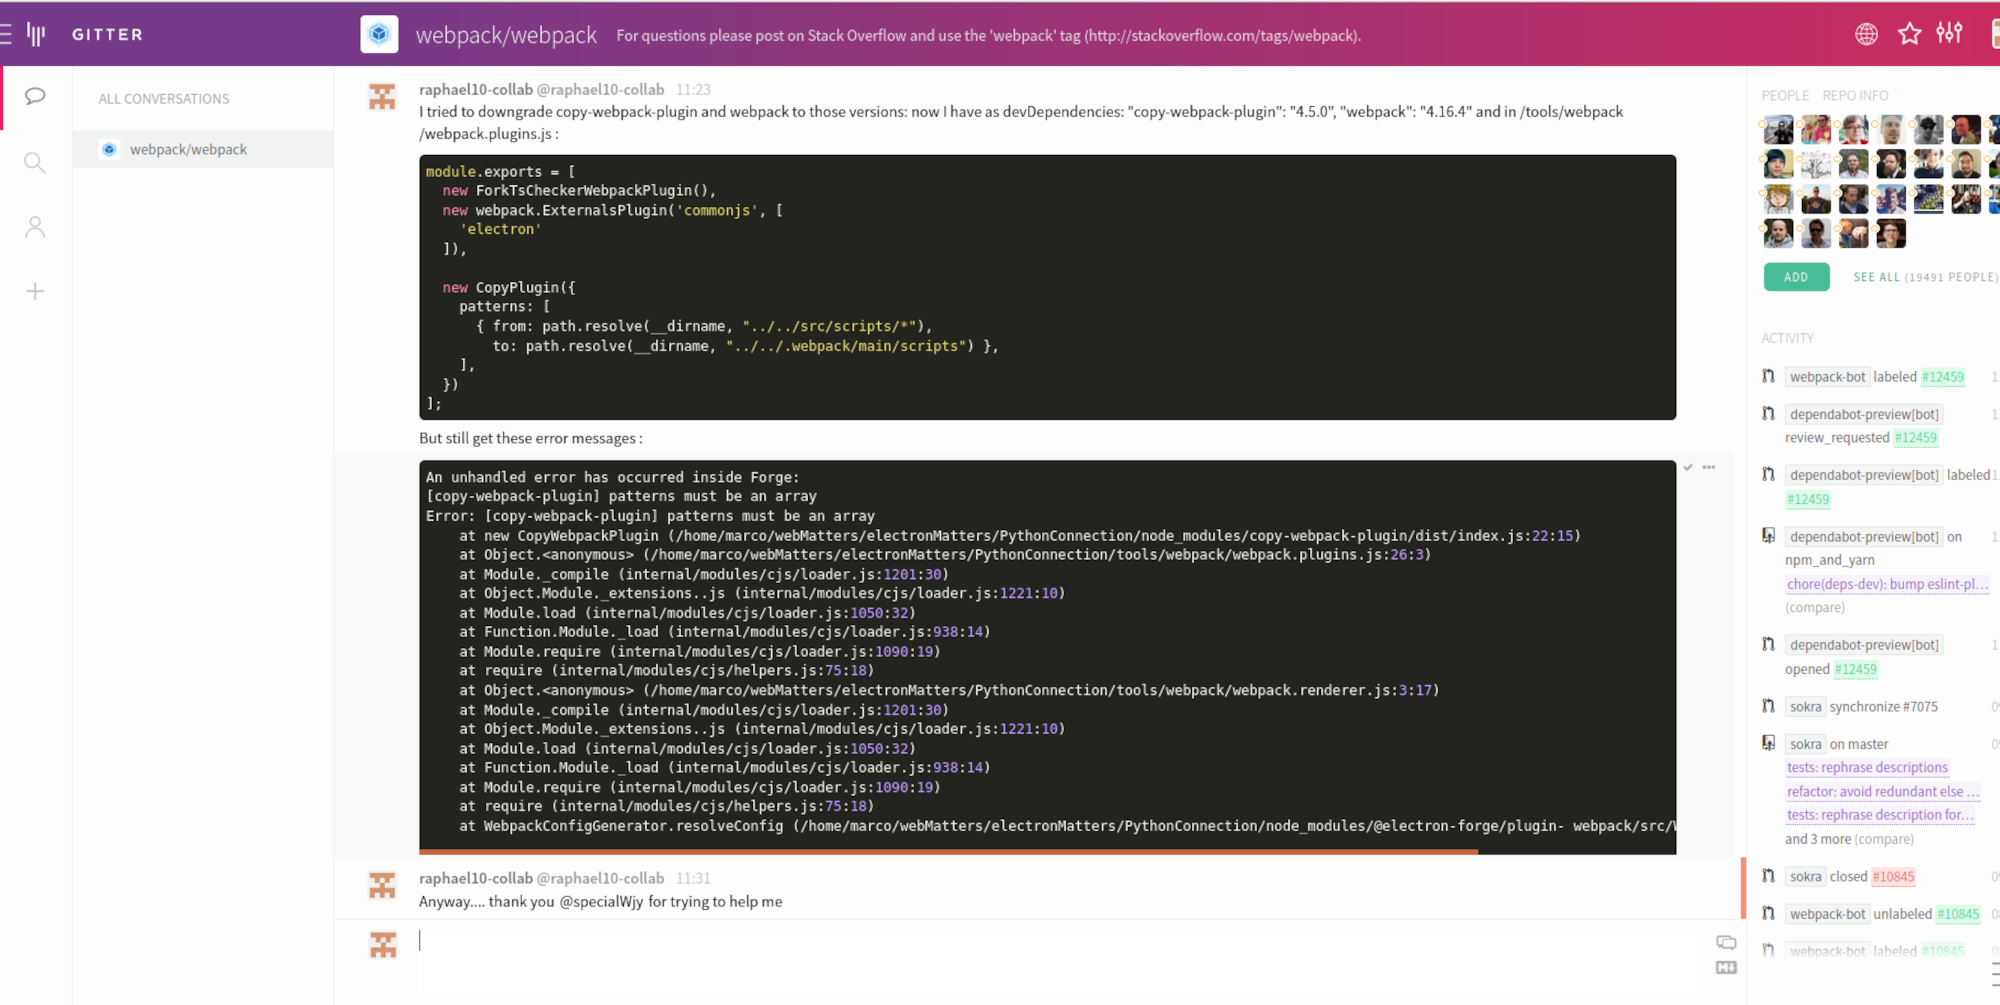Viewport: 2000px width, 1005px height.
Task: Open SEE ALL to view 19491 people
Action: click(x=1877, y=277)
